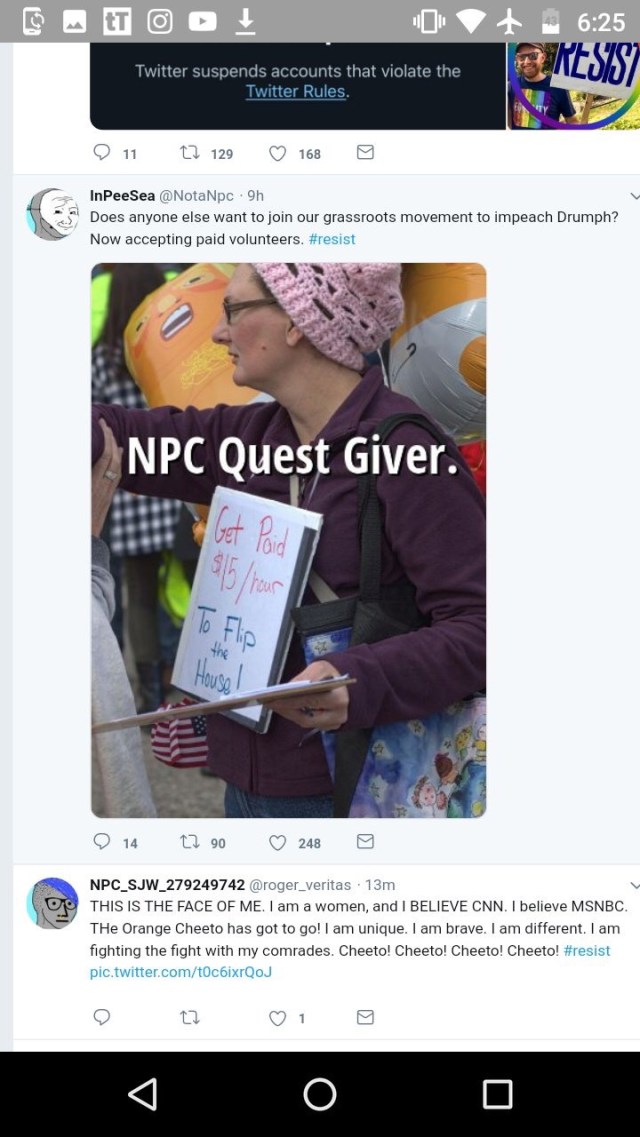Open the #resist hashtag in InPeeSea tweet
The height and width of the screenshot is (1137, 640).
332,239
